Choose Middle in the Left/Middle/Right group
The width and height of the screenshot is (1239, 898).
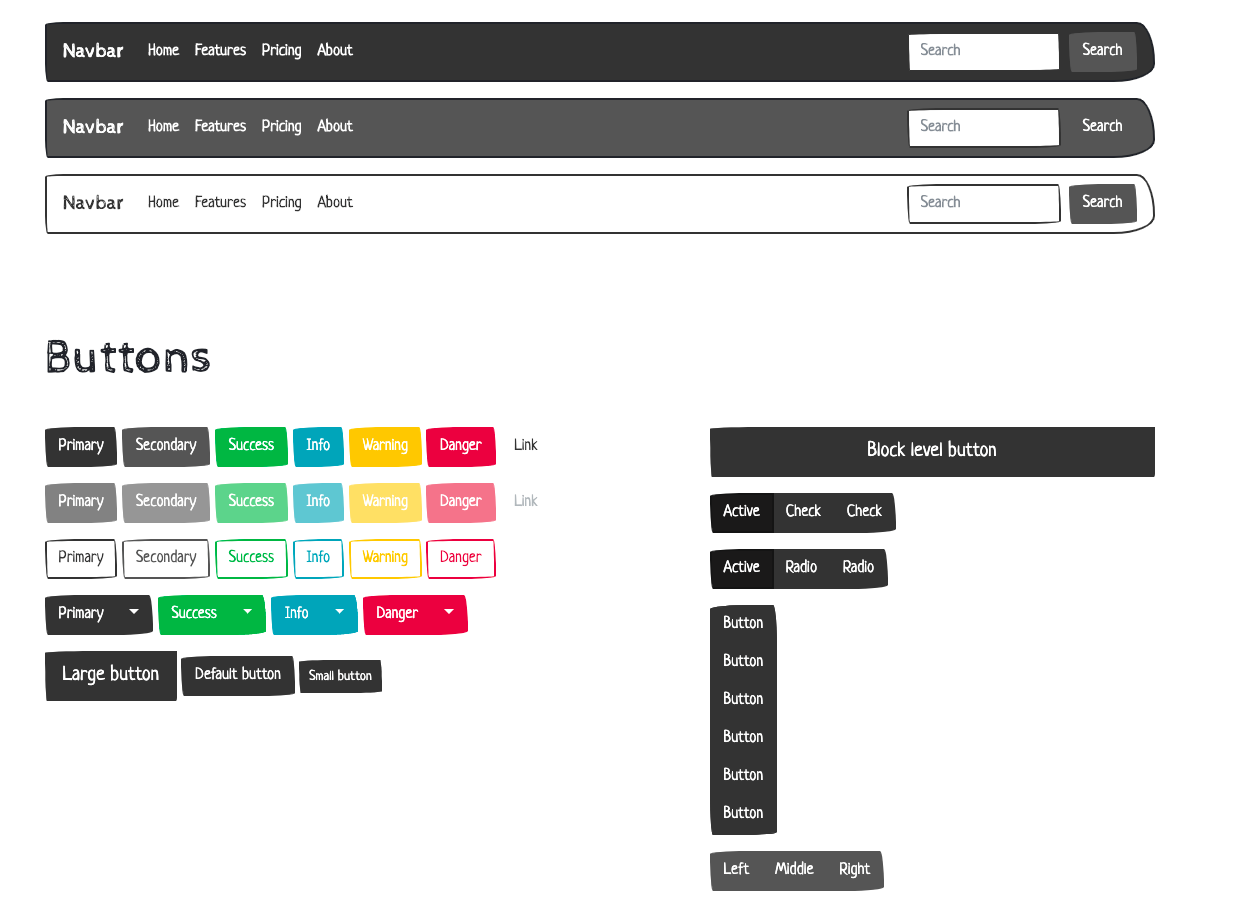[x=794, y=870]
